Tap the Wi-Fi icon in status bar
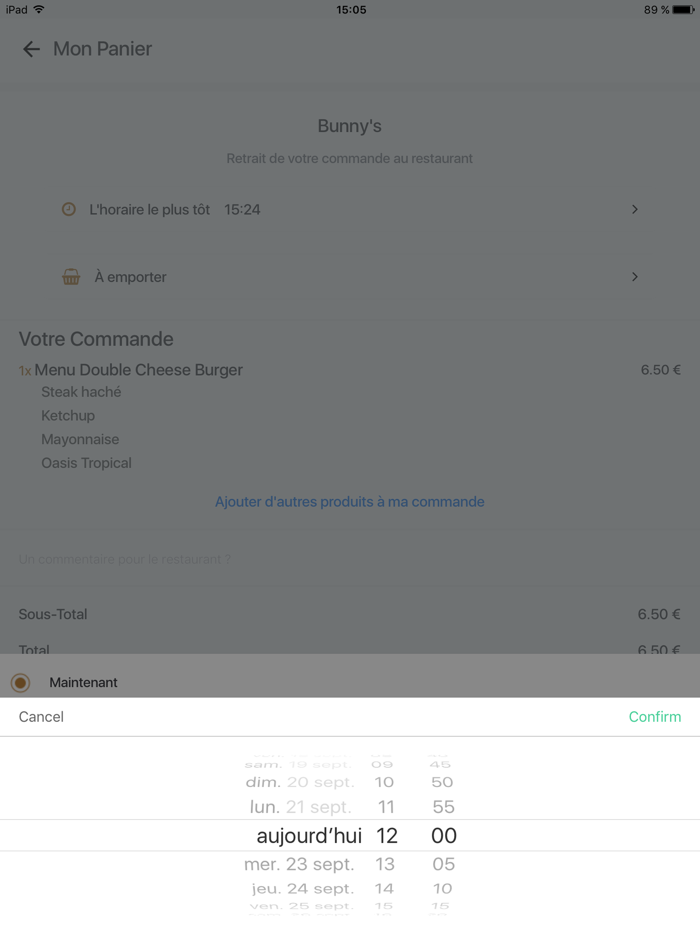This screenshot has width=700, height=934. 39,10
